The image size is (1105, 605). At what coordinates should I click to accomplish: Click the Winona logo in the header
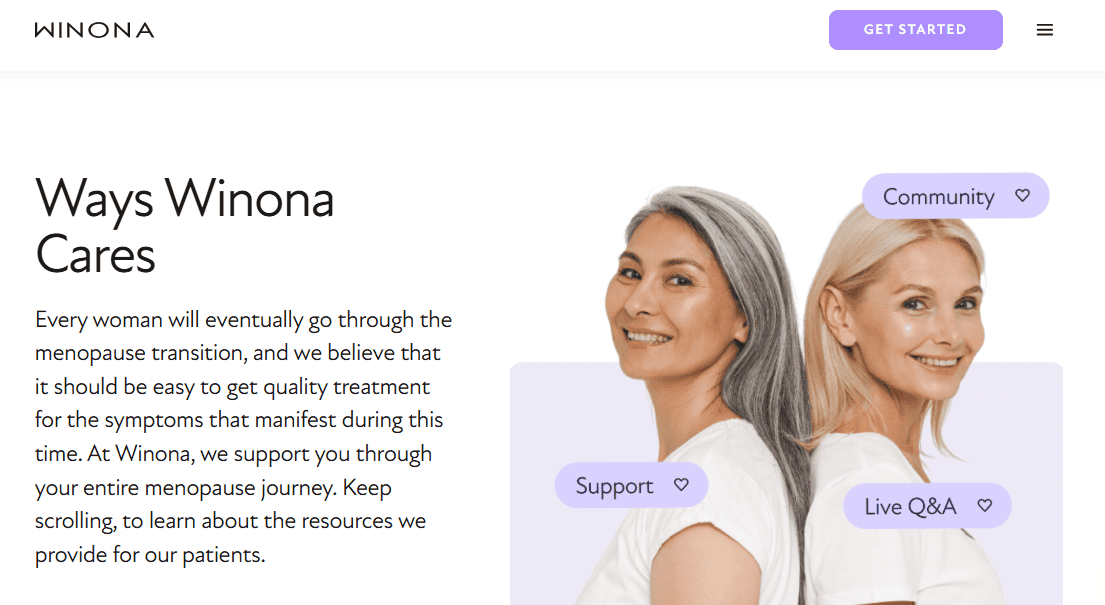[94, 30]
